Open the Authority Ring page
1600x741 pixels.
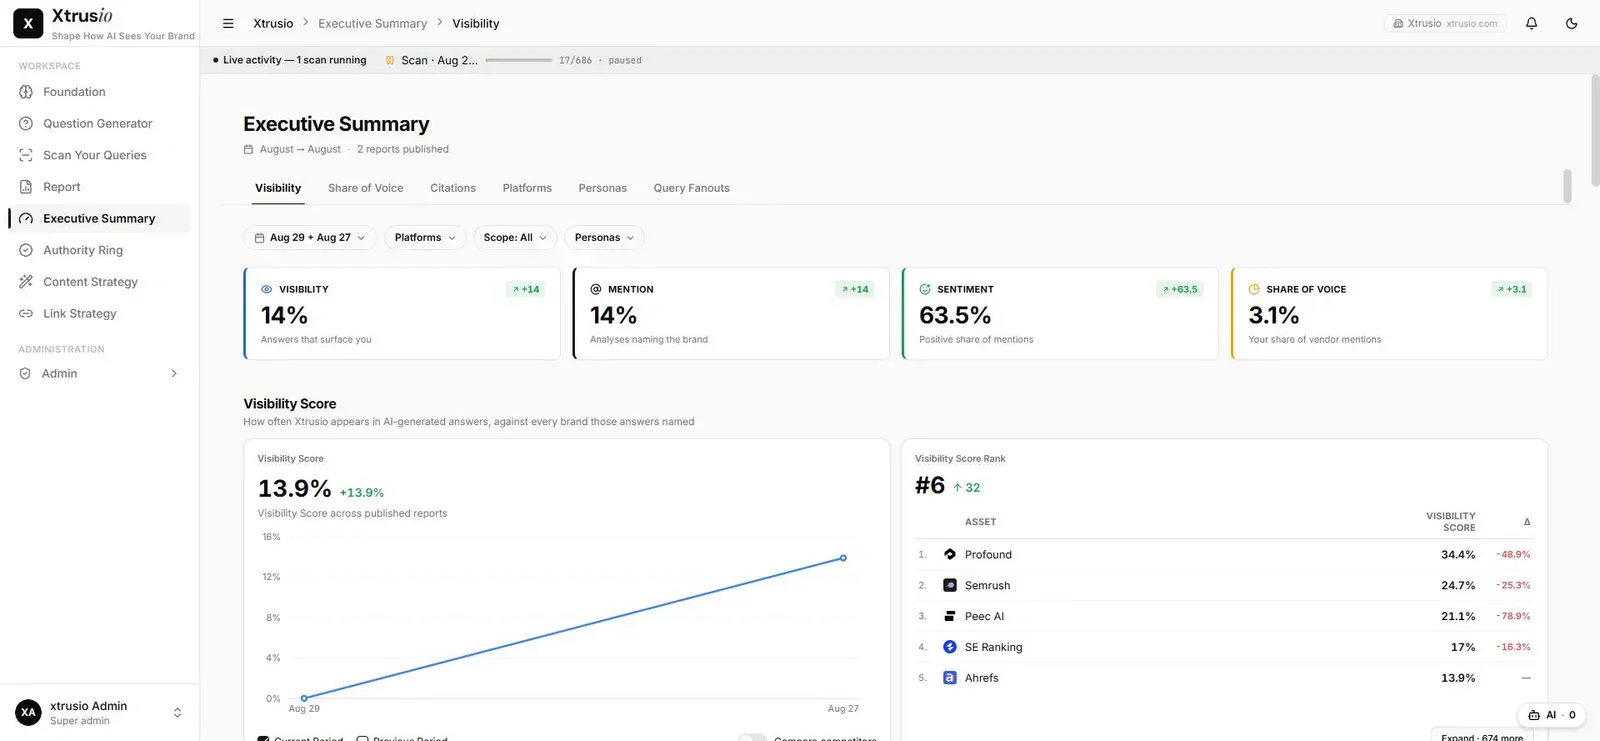(99, 250)
